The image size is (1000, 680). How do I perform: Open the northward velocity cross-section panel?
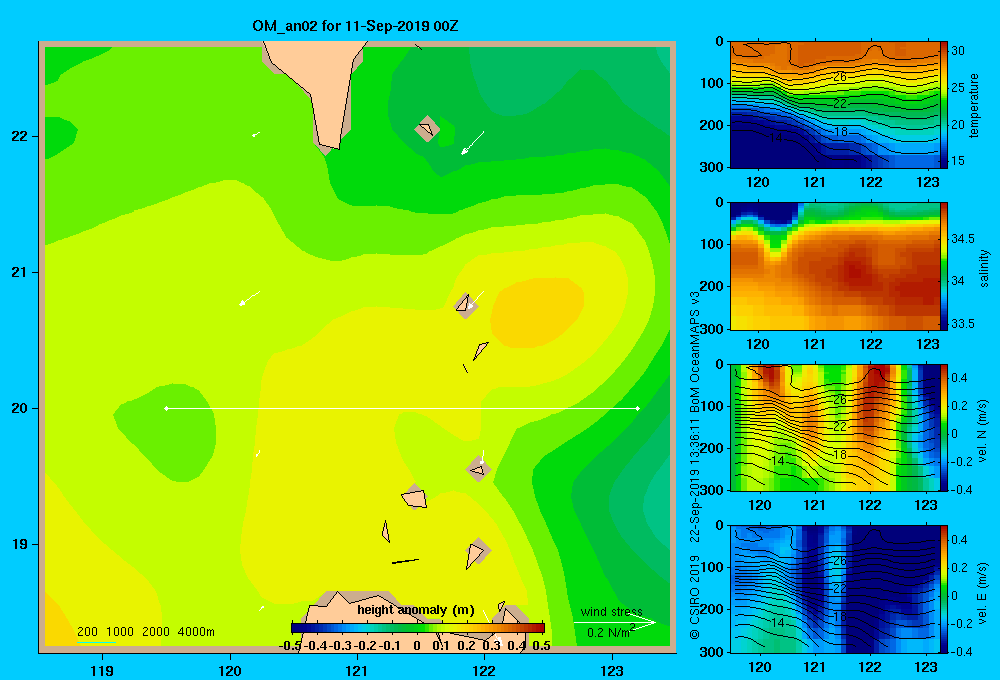click(x=835, y=427)
